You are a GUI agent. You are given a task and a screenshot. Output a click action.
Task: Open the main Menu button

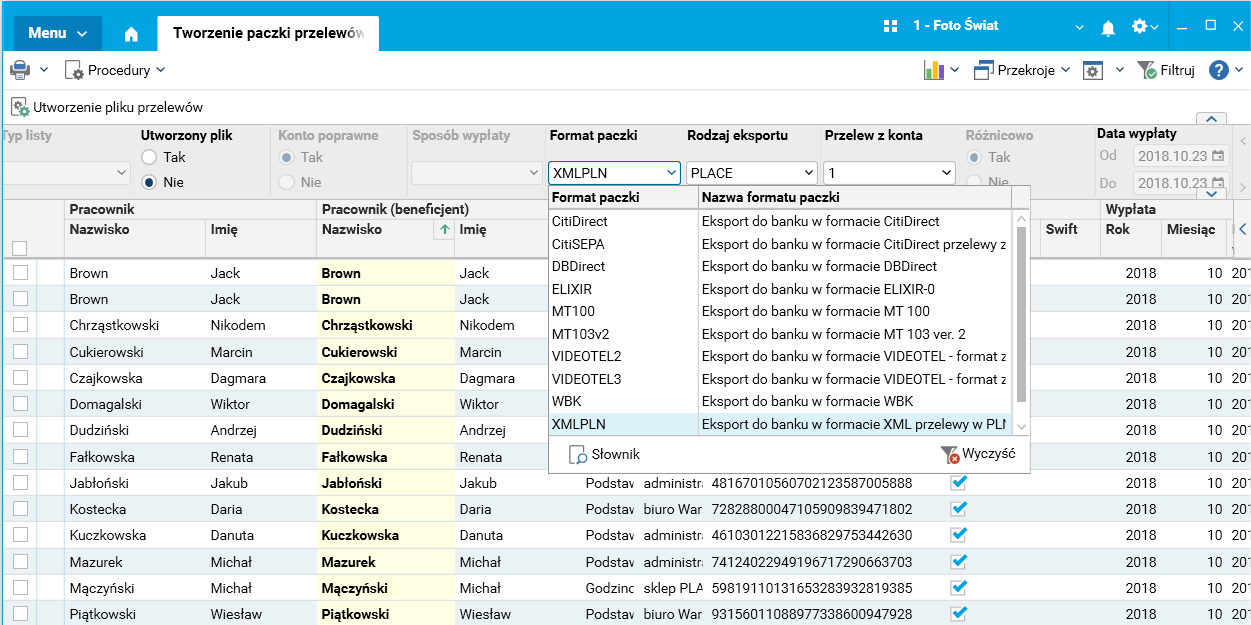[x=57, y=33]
